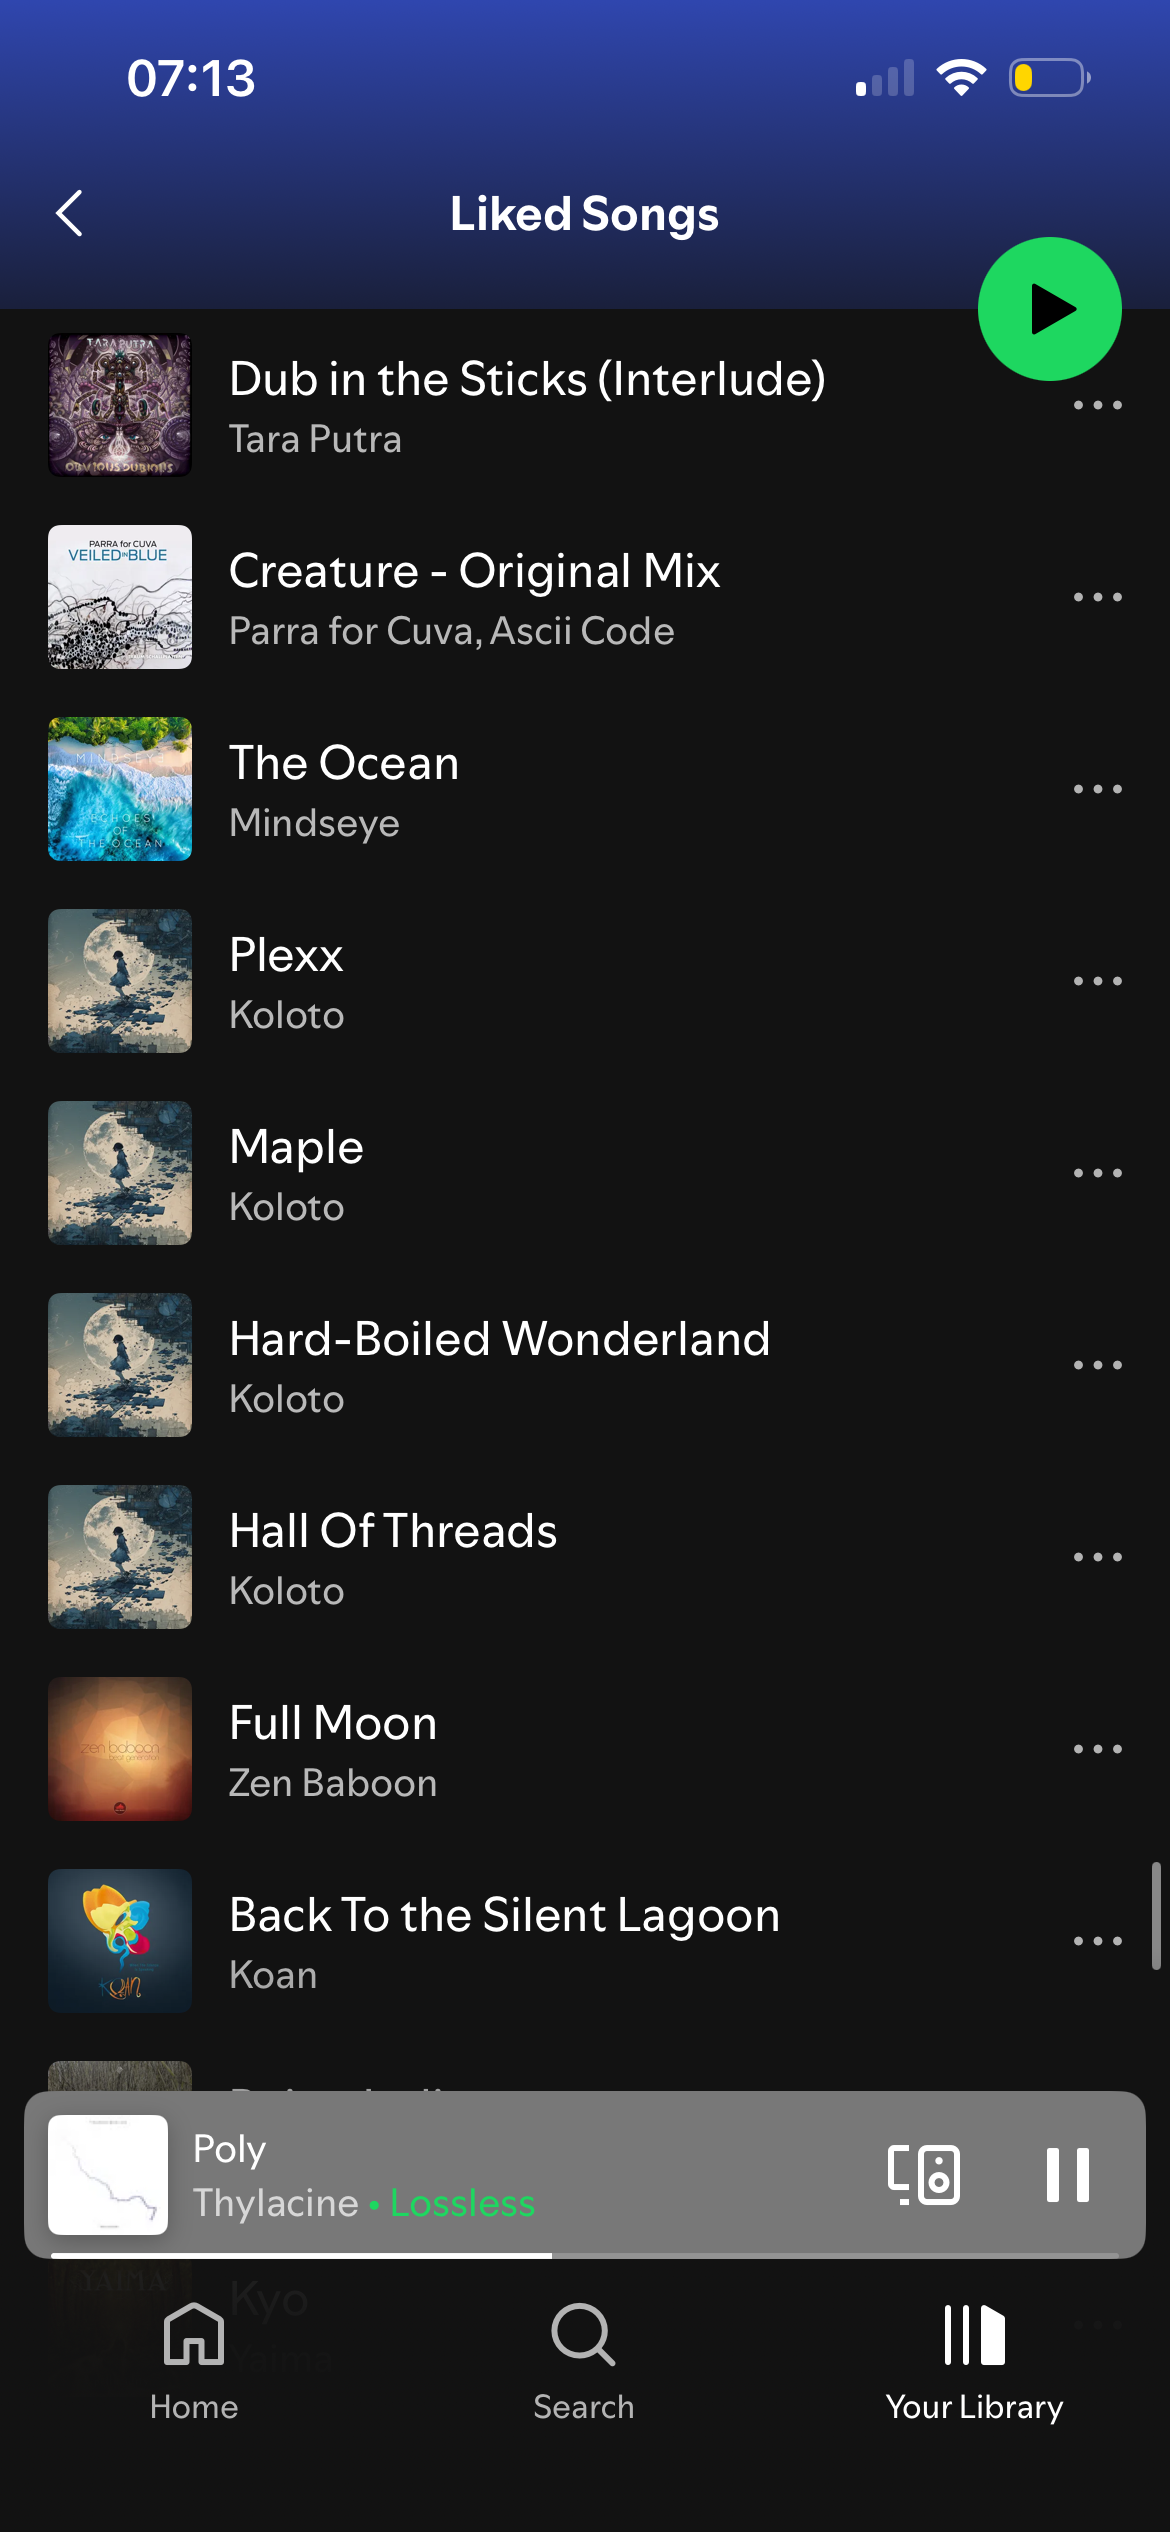The height and width of the screenshot is (2532, 1170).
Task: Open options for Dub in the Sticks
Action: [x=1097, y=405]
